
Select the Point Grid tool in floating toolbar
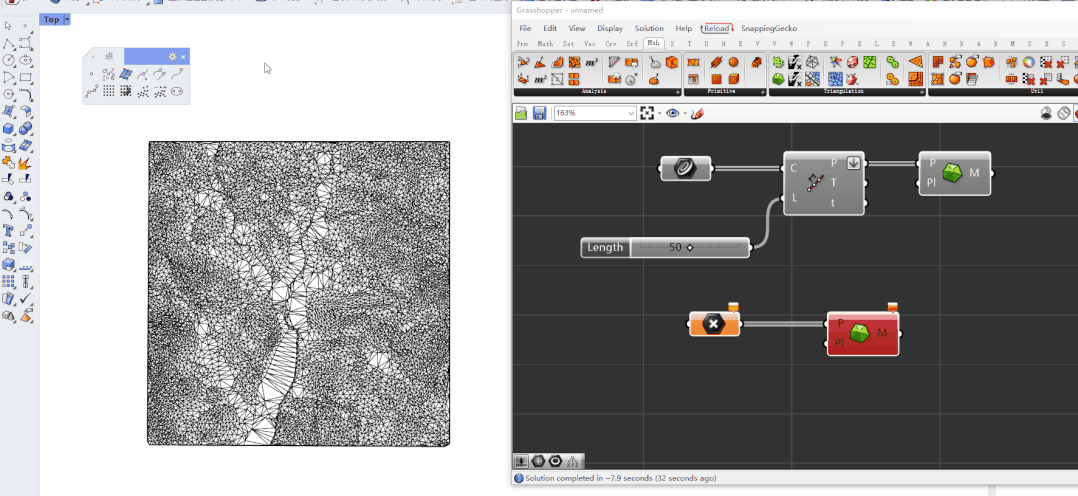pyautogui.click(x=109, y=91)
